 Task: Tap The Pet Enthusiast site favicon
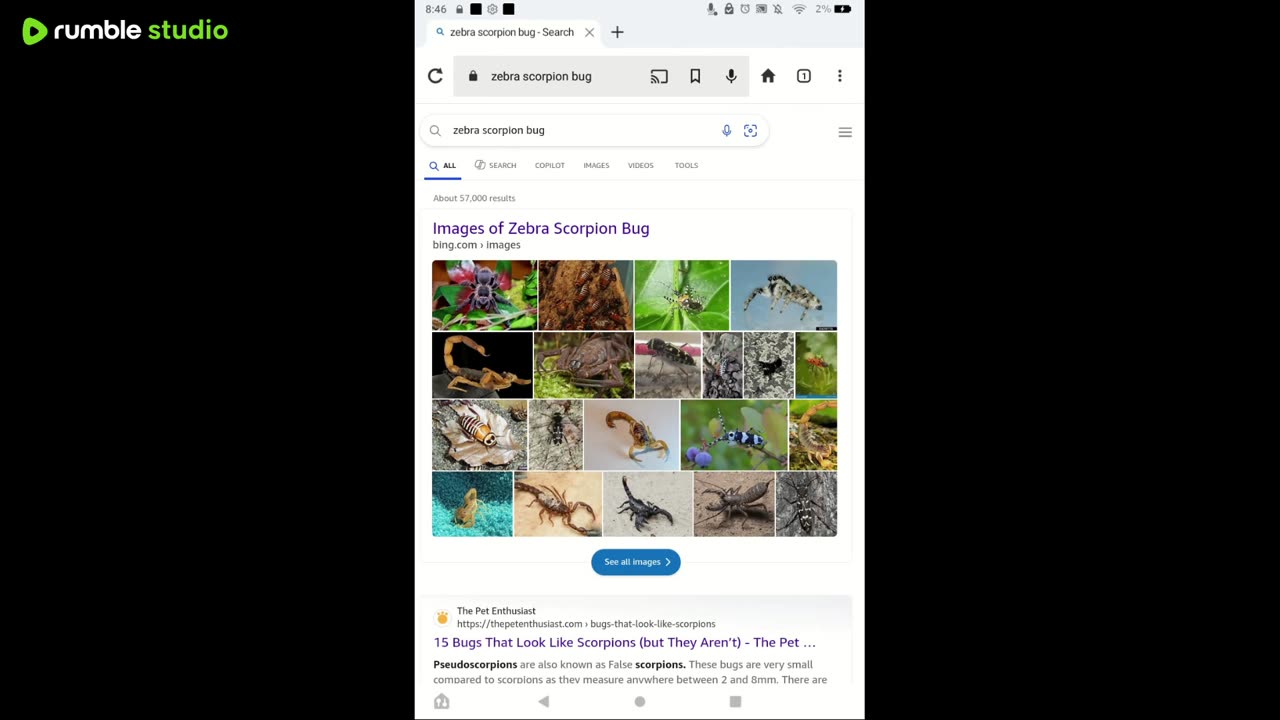(x=442, y=617)
